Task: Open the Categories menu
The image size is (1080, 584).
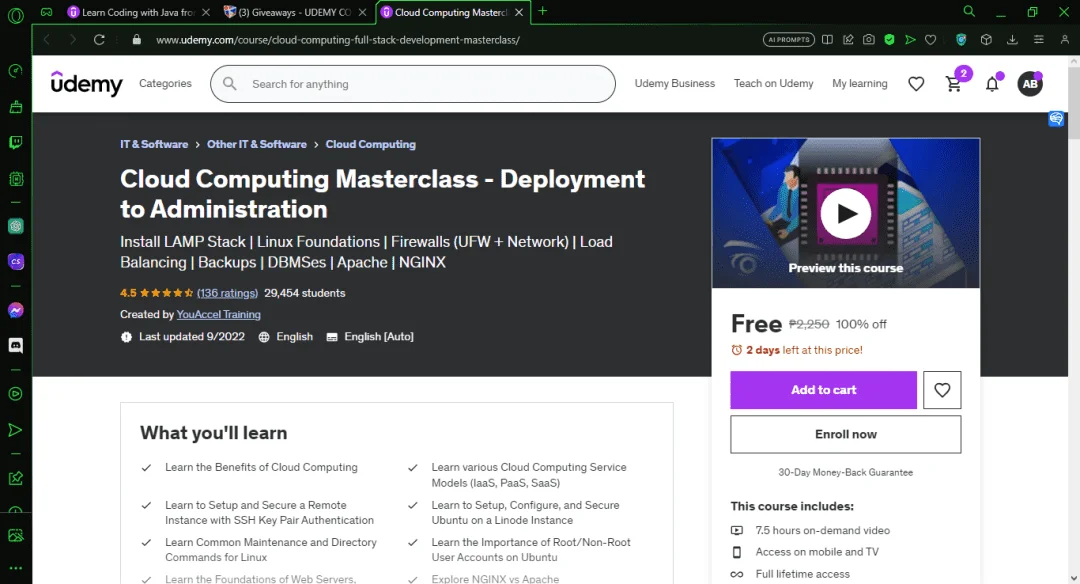Action: pos(165,83)
